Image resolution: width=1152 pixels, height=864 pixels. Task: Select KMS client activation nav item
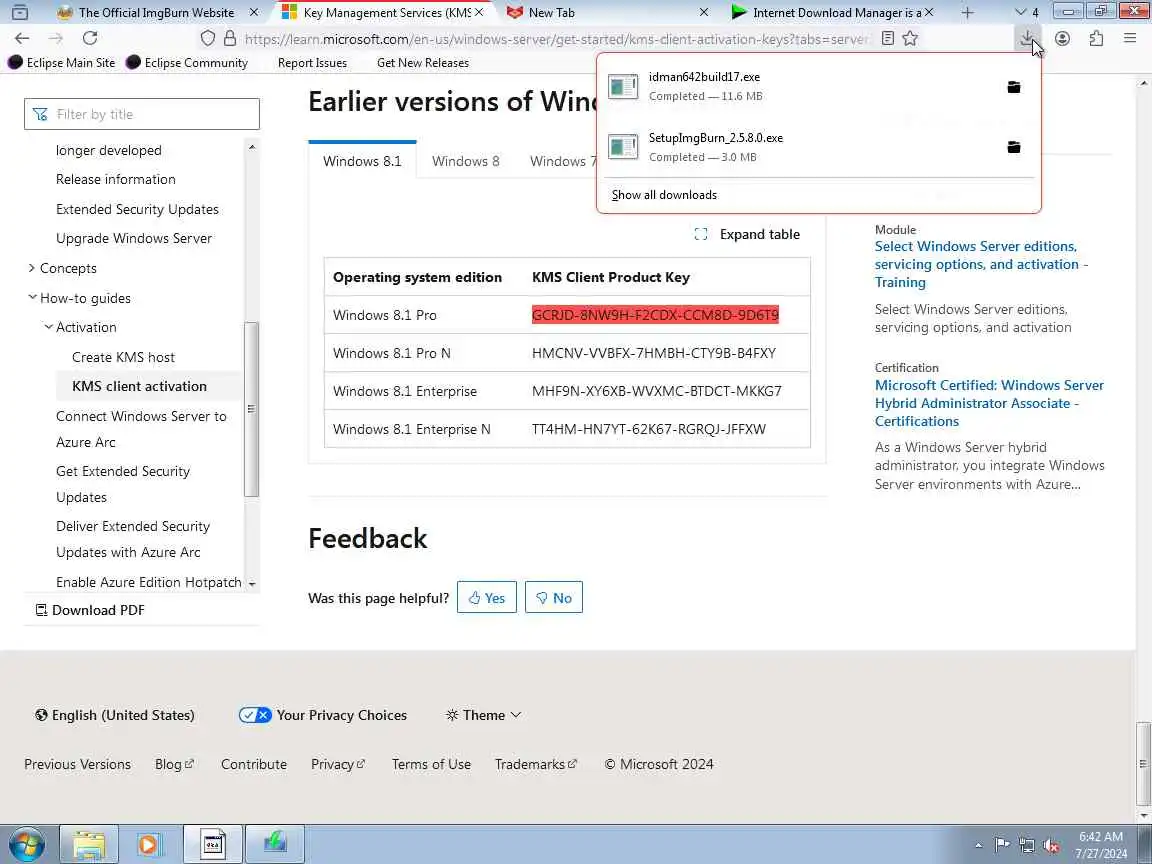(x=140, y=386)
